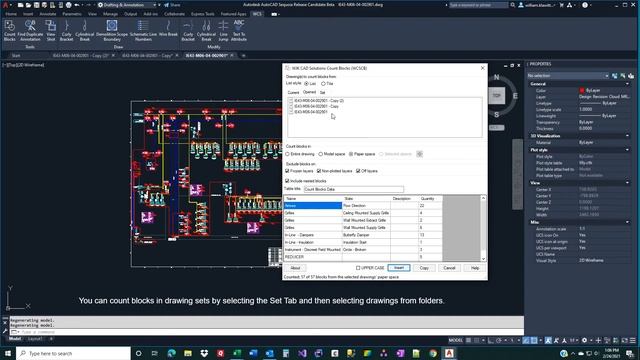The image size is (640, 360).
Task: Open the AutoCAD application menu logo
Action: [6, 5]
